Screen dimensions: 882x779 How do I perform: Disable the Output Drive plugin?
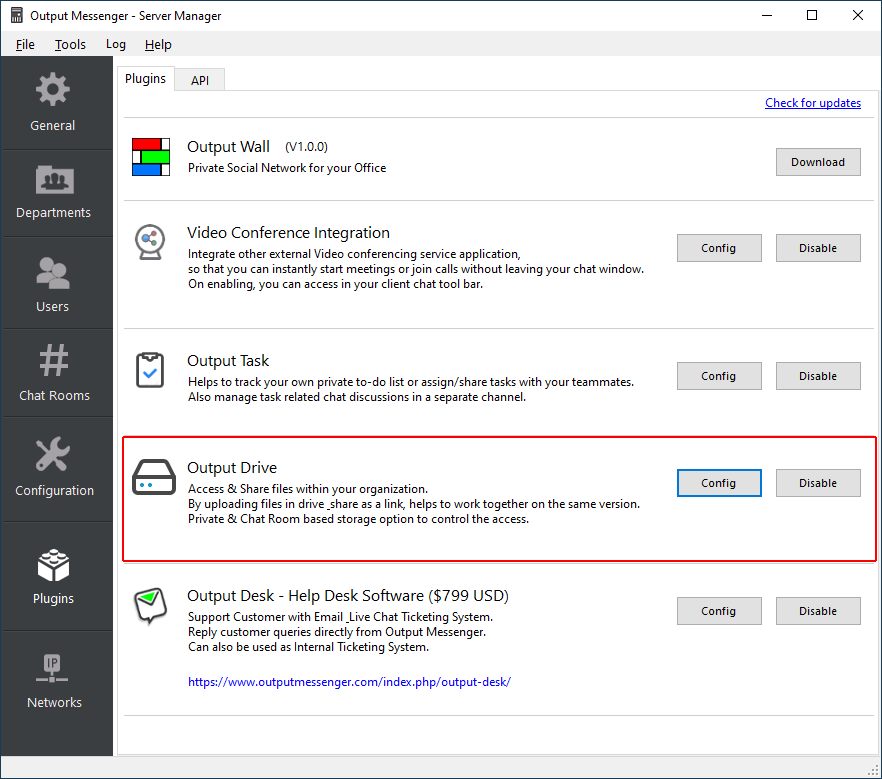pos(818,483)
